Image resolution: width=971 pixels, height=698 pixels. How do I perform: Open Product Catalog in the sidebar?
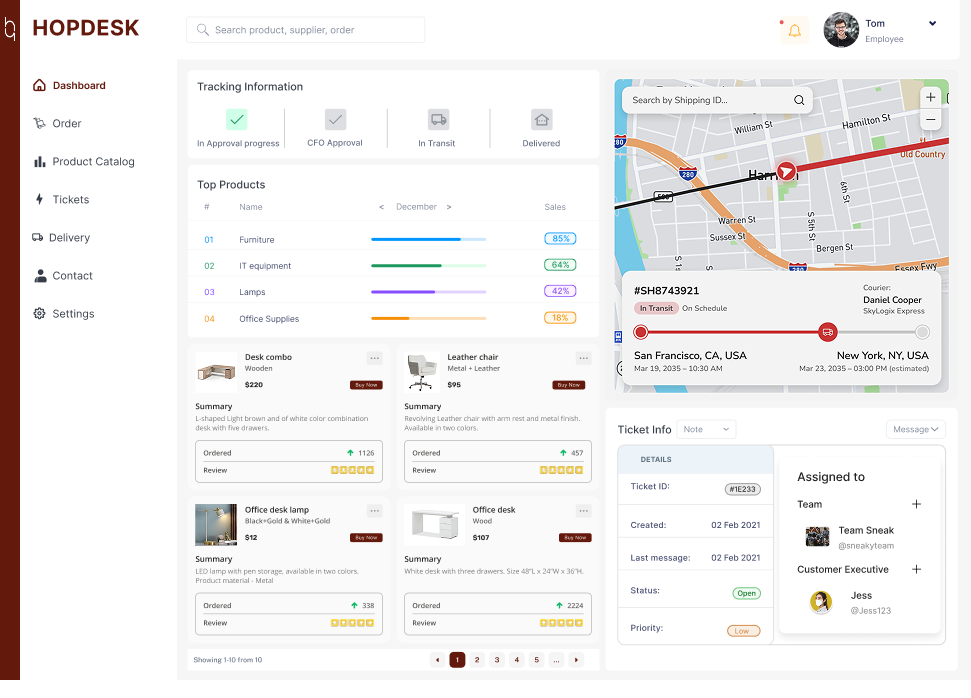(x=93, y=162)
